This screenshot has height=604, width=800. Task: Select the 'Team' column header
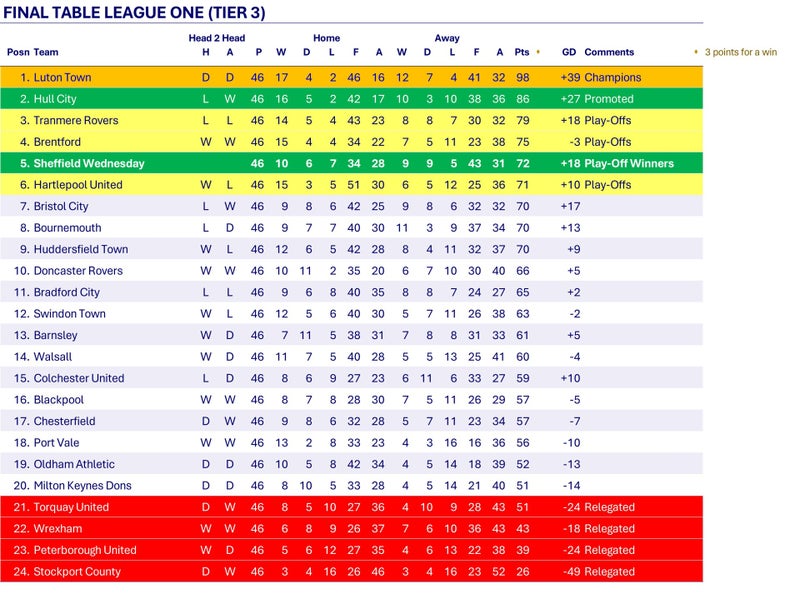46,52
